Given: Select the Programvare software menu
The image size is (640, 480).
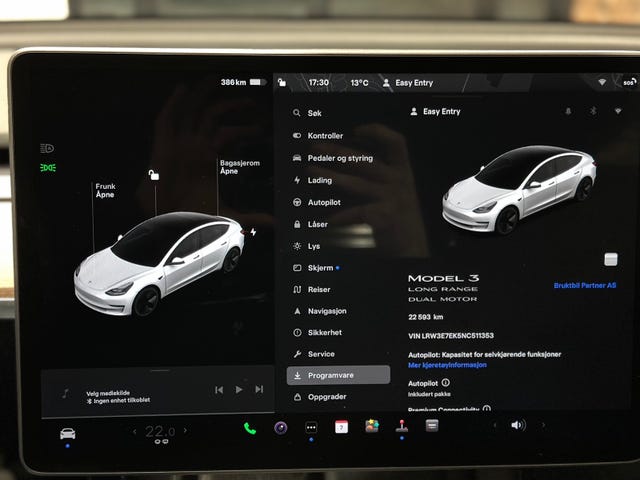Looking at the screenshot, I should click(x=338, y=375).
